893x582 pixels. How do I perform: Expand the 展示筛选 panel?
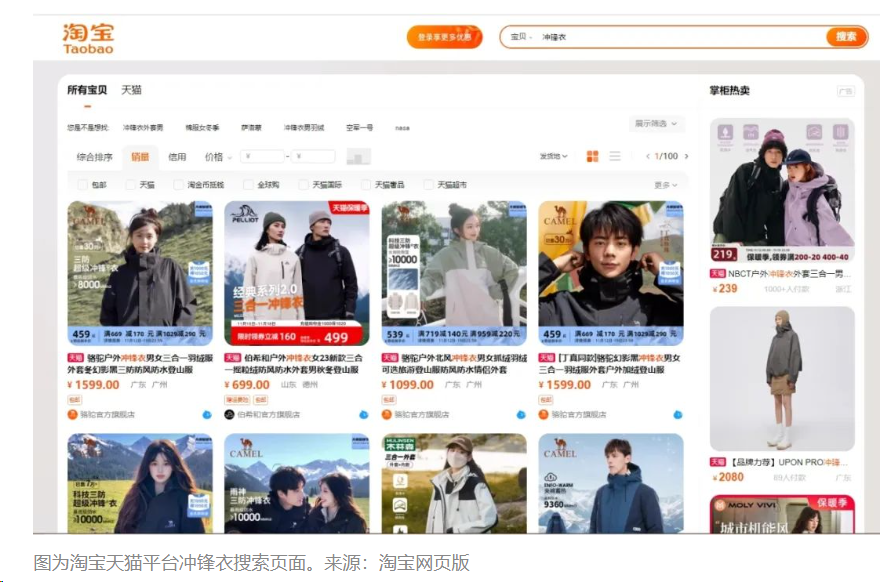click(656, 124)
